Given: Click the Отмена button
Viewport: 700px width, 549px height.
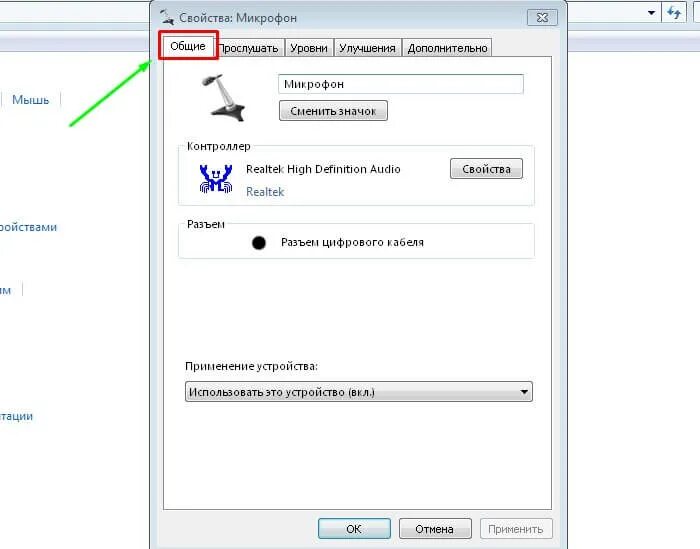Looking at the screenshot, I should click(435, 529).
